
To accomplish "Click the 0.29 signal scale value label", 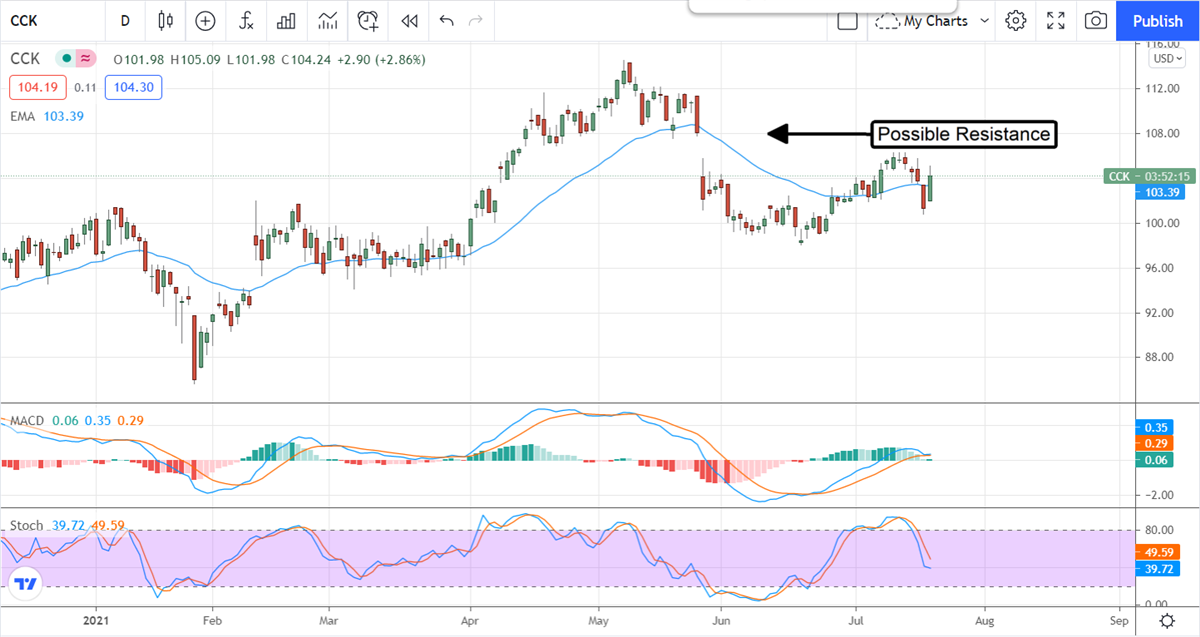I will [1154, 442].
